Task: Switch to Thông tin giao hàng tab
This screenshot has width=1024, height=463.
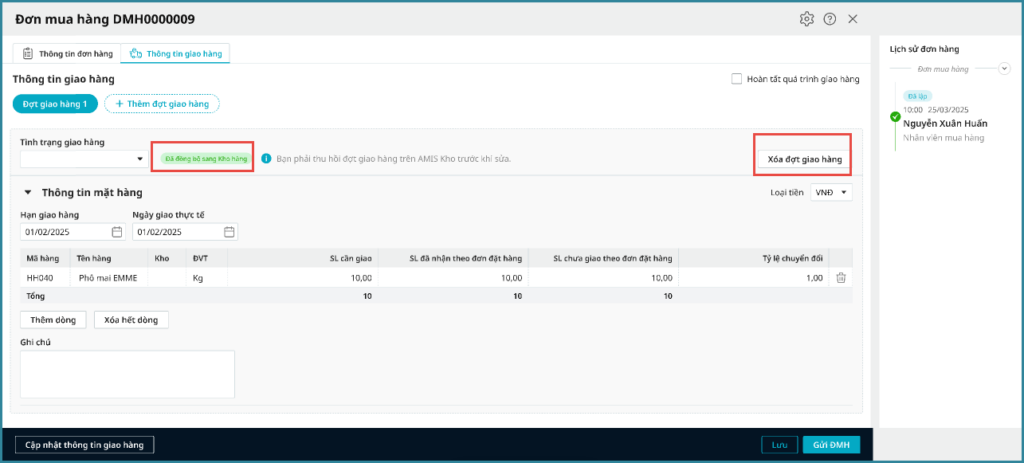Action: pyautogui.click(x=175, y=54)
